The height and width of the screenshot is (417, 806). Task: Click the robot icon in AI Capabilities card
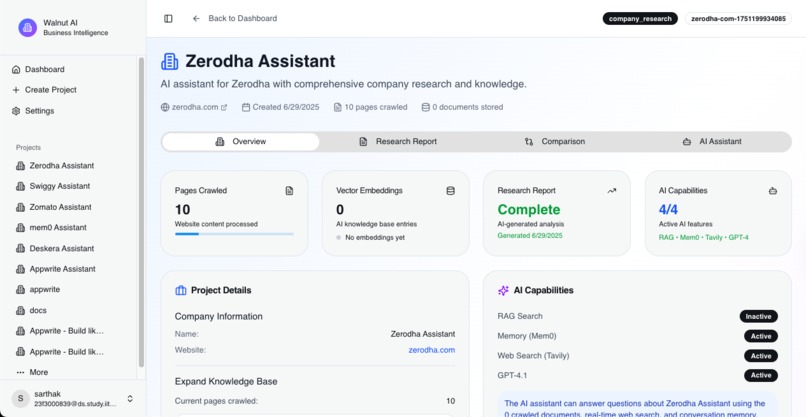(773, 191)
